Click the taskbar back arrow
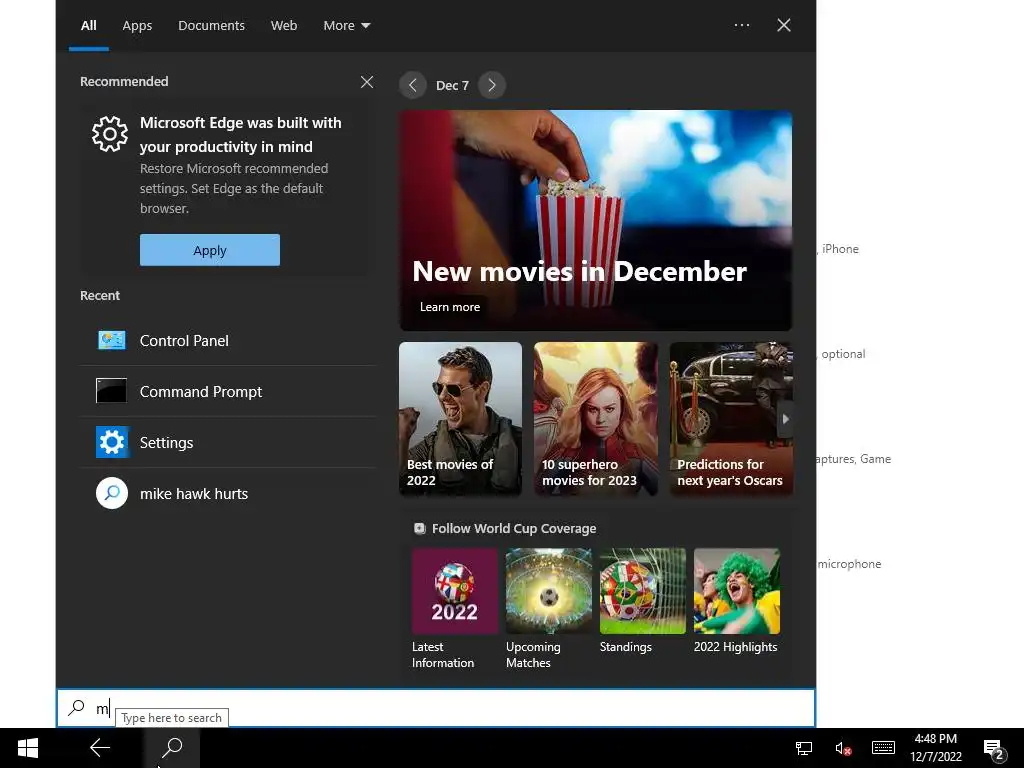1024x768 pixels. point(100,748)
